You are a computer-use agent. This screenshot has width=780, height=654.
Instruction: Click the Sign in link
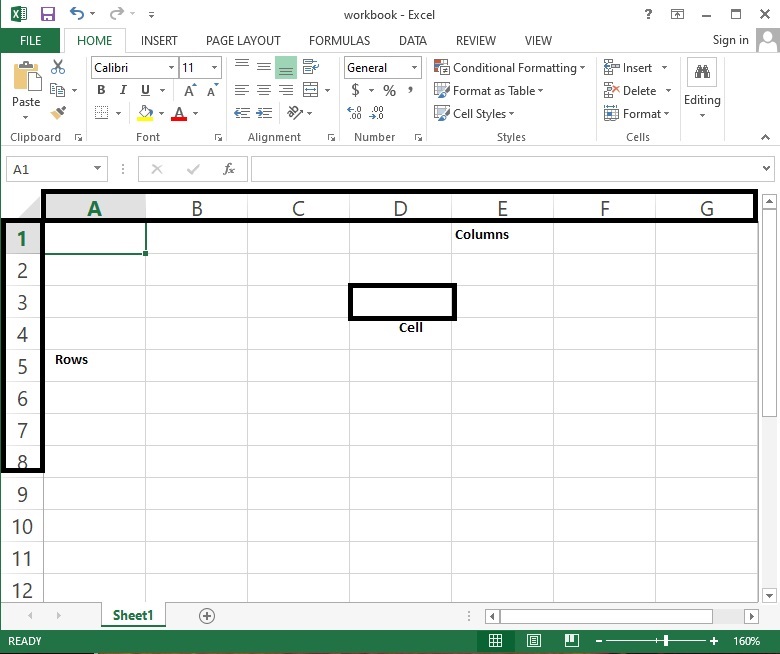[730, 40]
